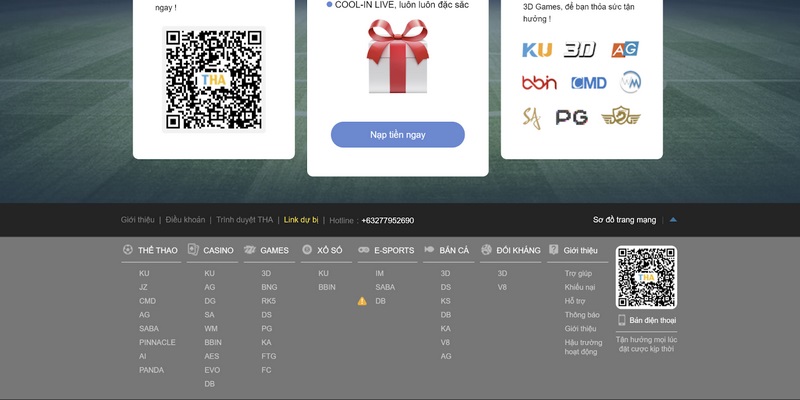Click the playing cards icon beside CASINO
The width and height of the screenshot is (800, 400).
pyautogui.click(x=193, y=249)
